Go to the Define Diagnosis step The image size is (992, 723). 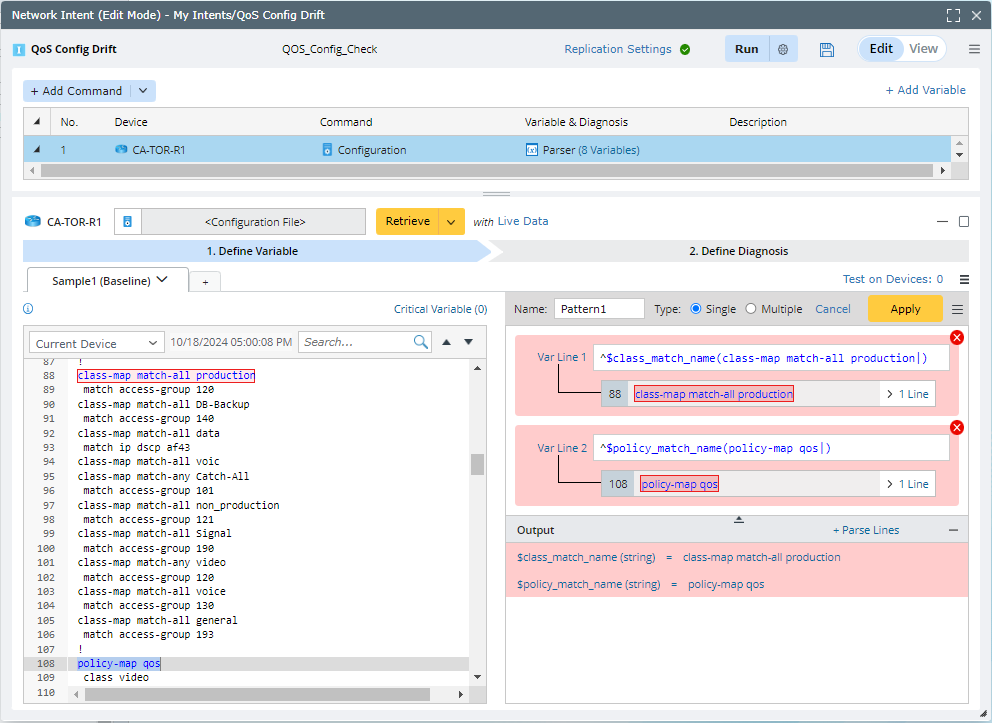tap(738, 251)
